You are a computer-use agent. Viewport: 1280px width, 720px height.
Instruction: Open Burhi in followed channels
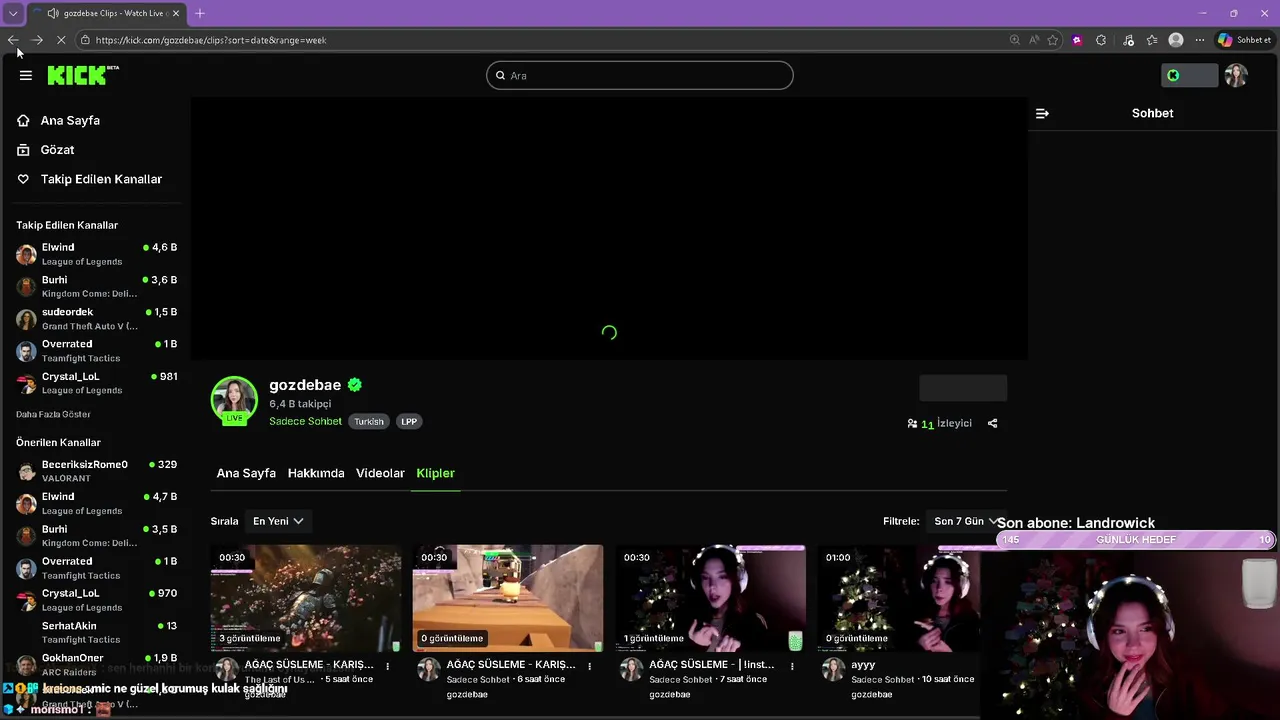(97, 286)
